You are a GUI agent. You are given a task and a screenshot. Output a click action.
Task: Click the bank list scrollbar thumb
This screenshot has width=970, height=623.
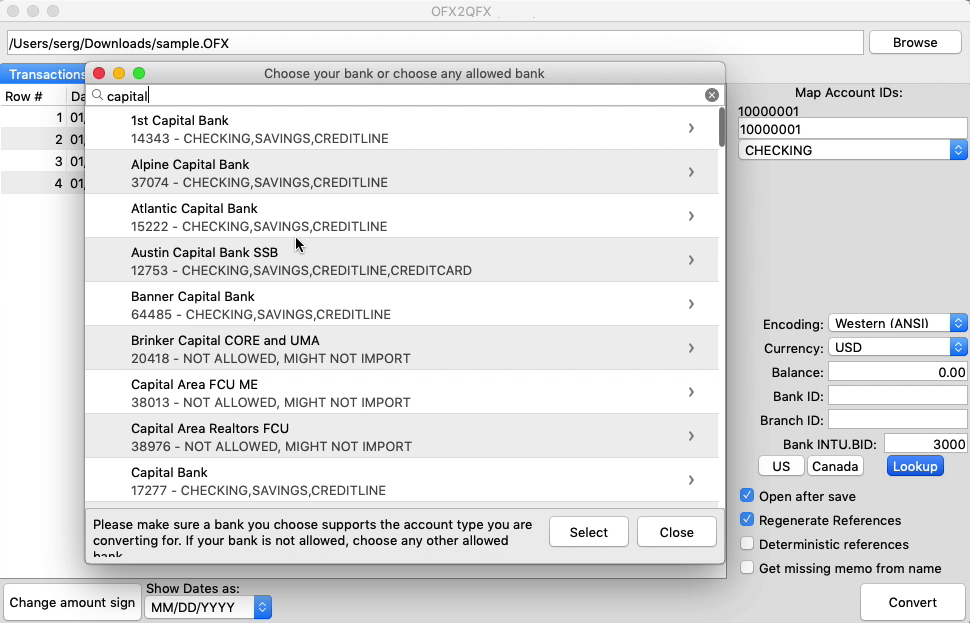(721, 127)
